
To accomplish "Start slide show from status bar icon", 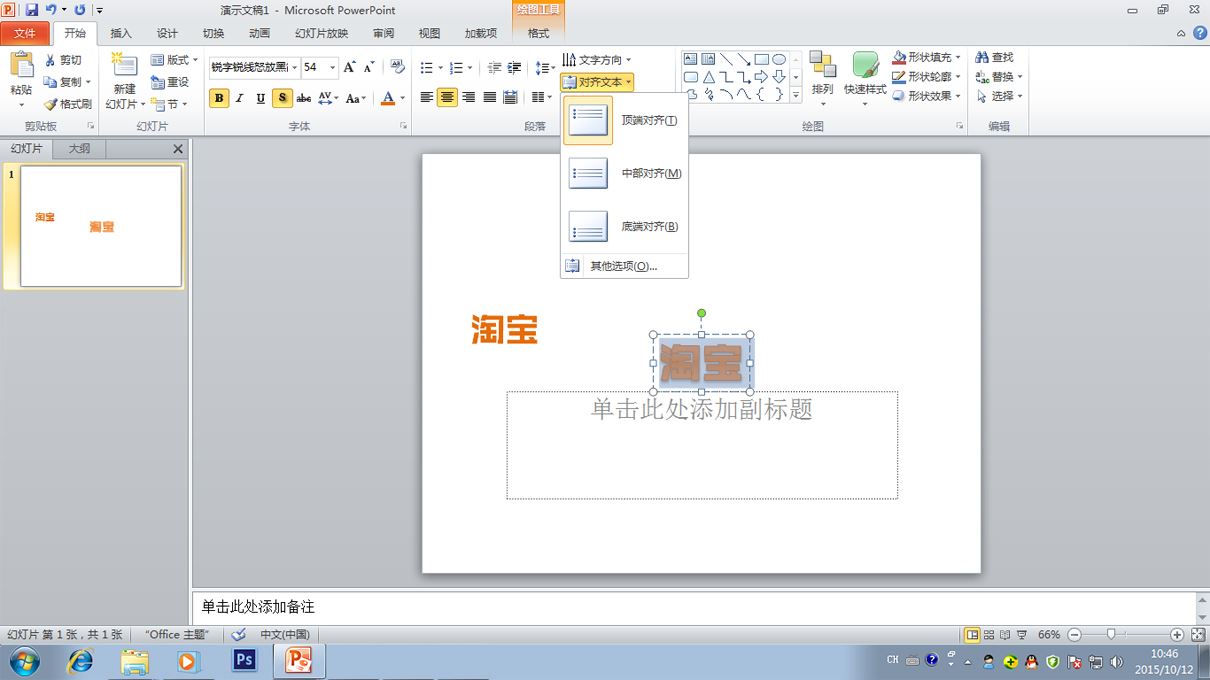I will click(x=1022, y=635).
